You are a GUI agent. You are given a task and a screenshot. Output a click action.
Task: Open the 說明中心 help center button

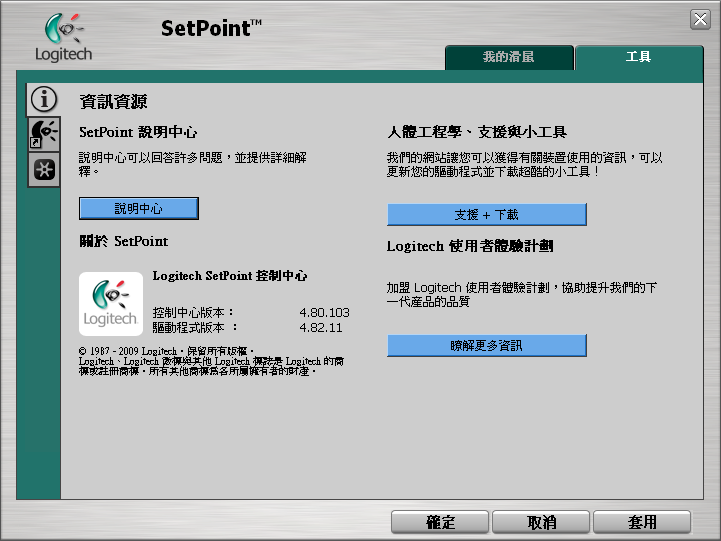tap(139, 209)
